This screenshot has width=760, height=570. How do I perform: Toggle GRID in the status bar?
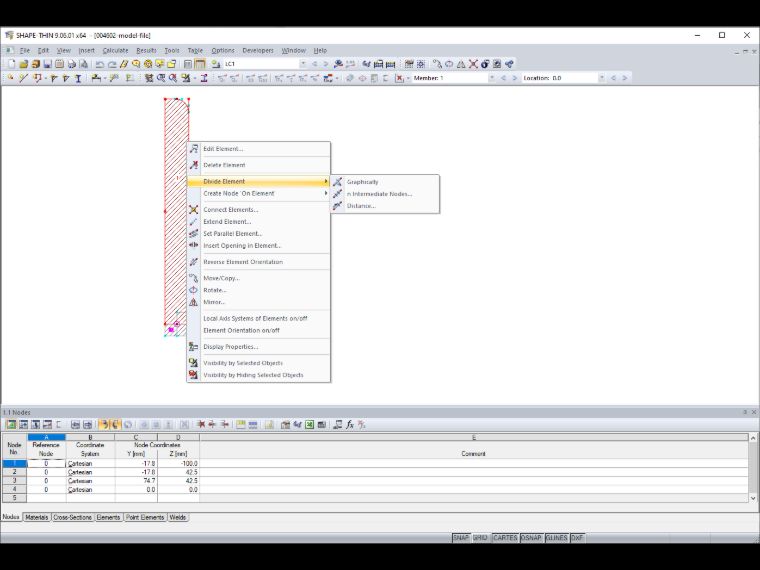point(480,538)
